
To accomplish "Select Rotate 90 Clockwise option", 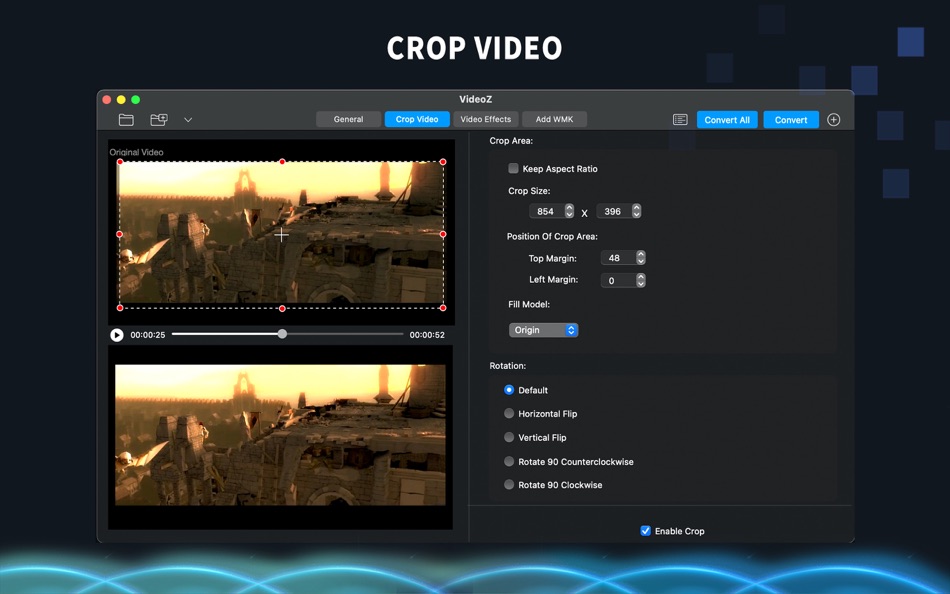I will click(509, 484).
